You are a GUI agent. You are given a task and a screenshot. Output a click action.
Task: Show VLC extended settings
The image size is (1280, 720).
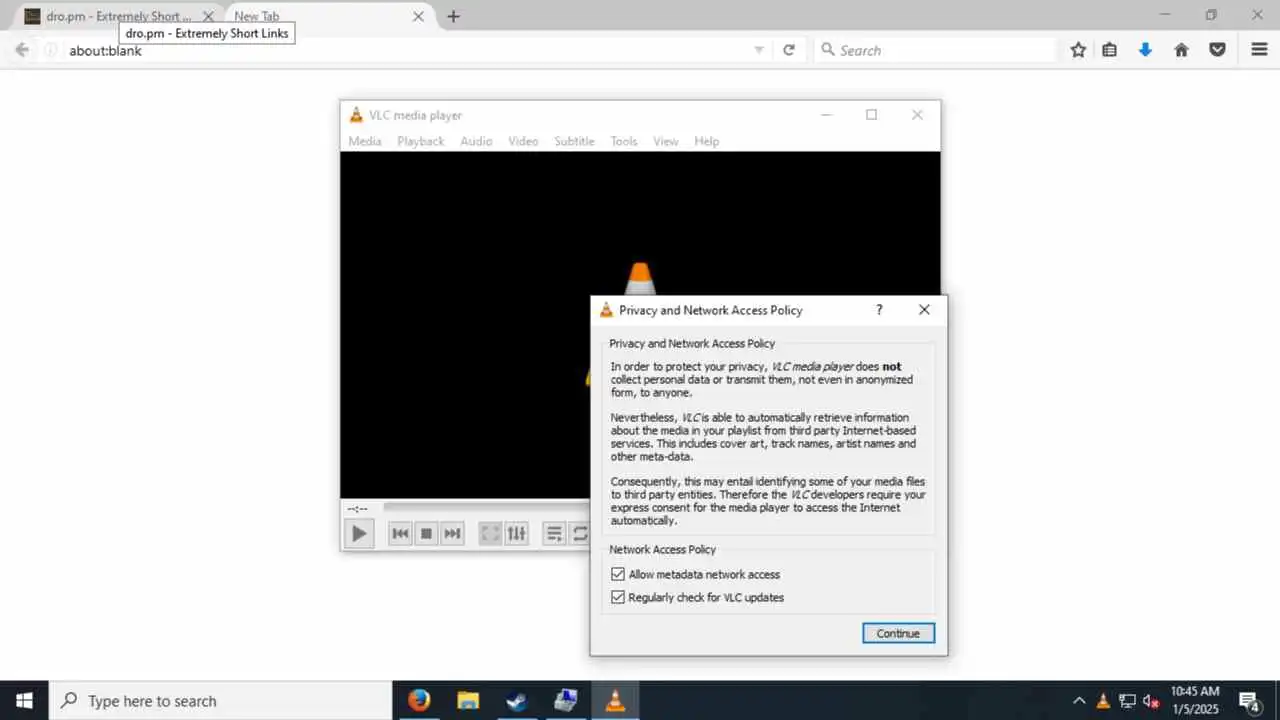coord(516,534)
